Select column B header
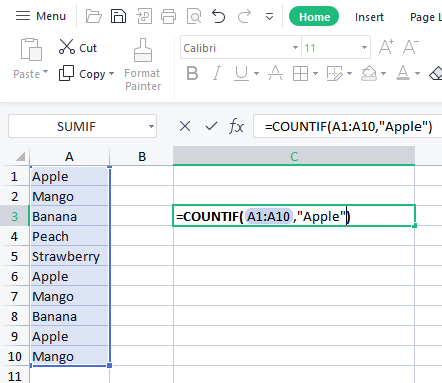Viewport: 442px width, 383px height. pos(142,156)
